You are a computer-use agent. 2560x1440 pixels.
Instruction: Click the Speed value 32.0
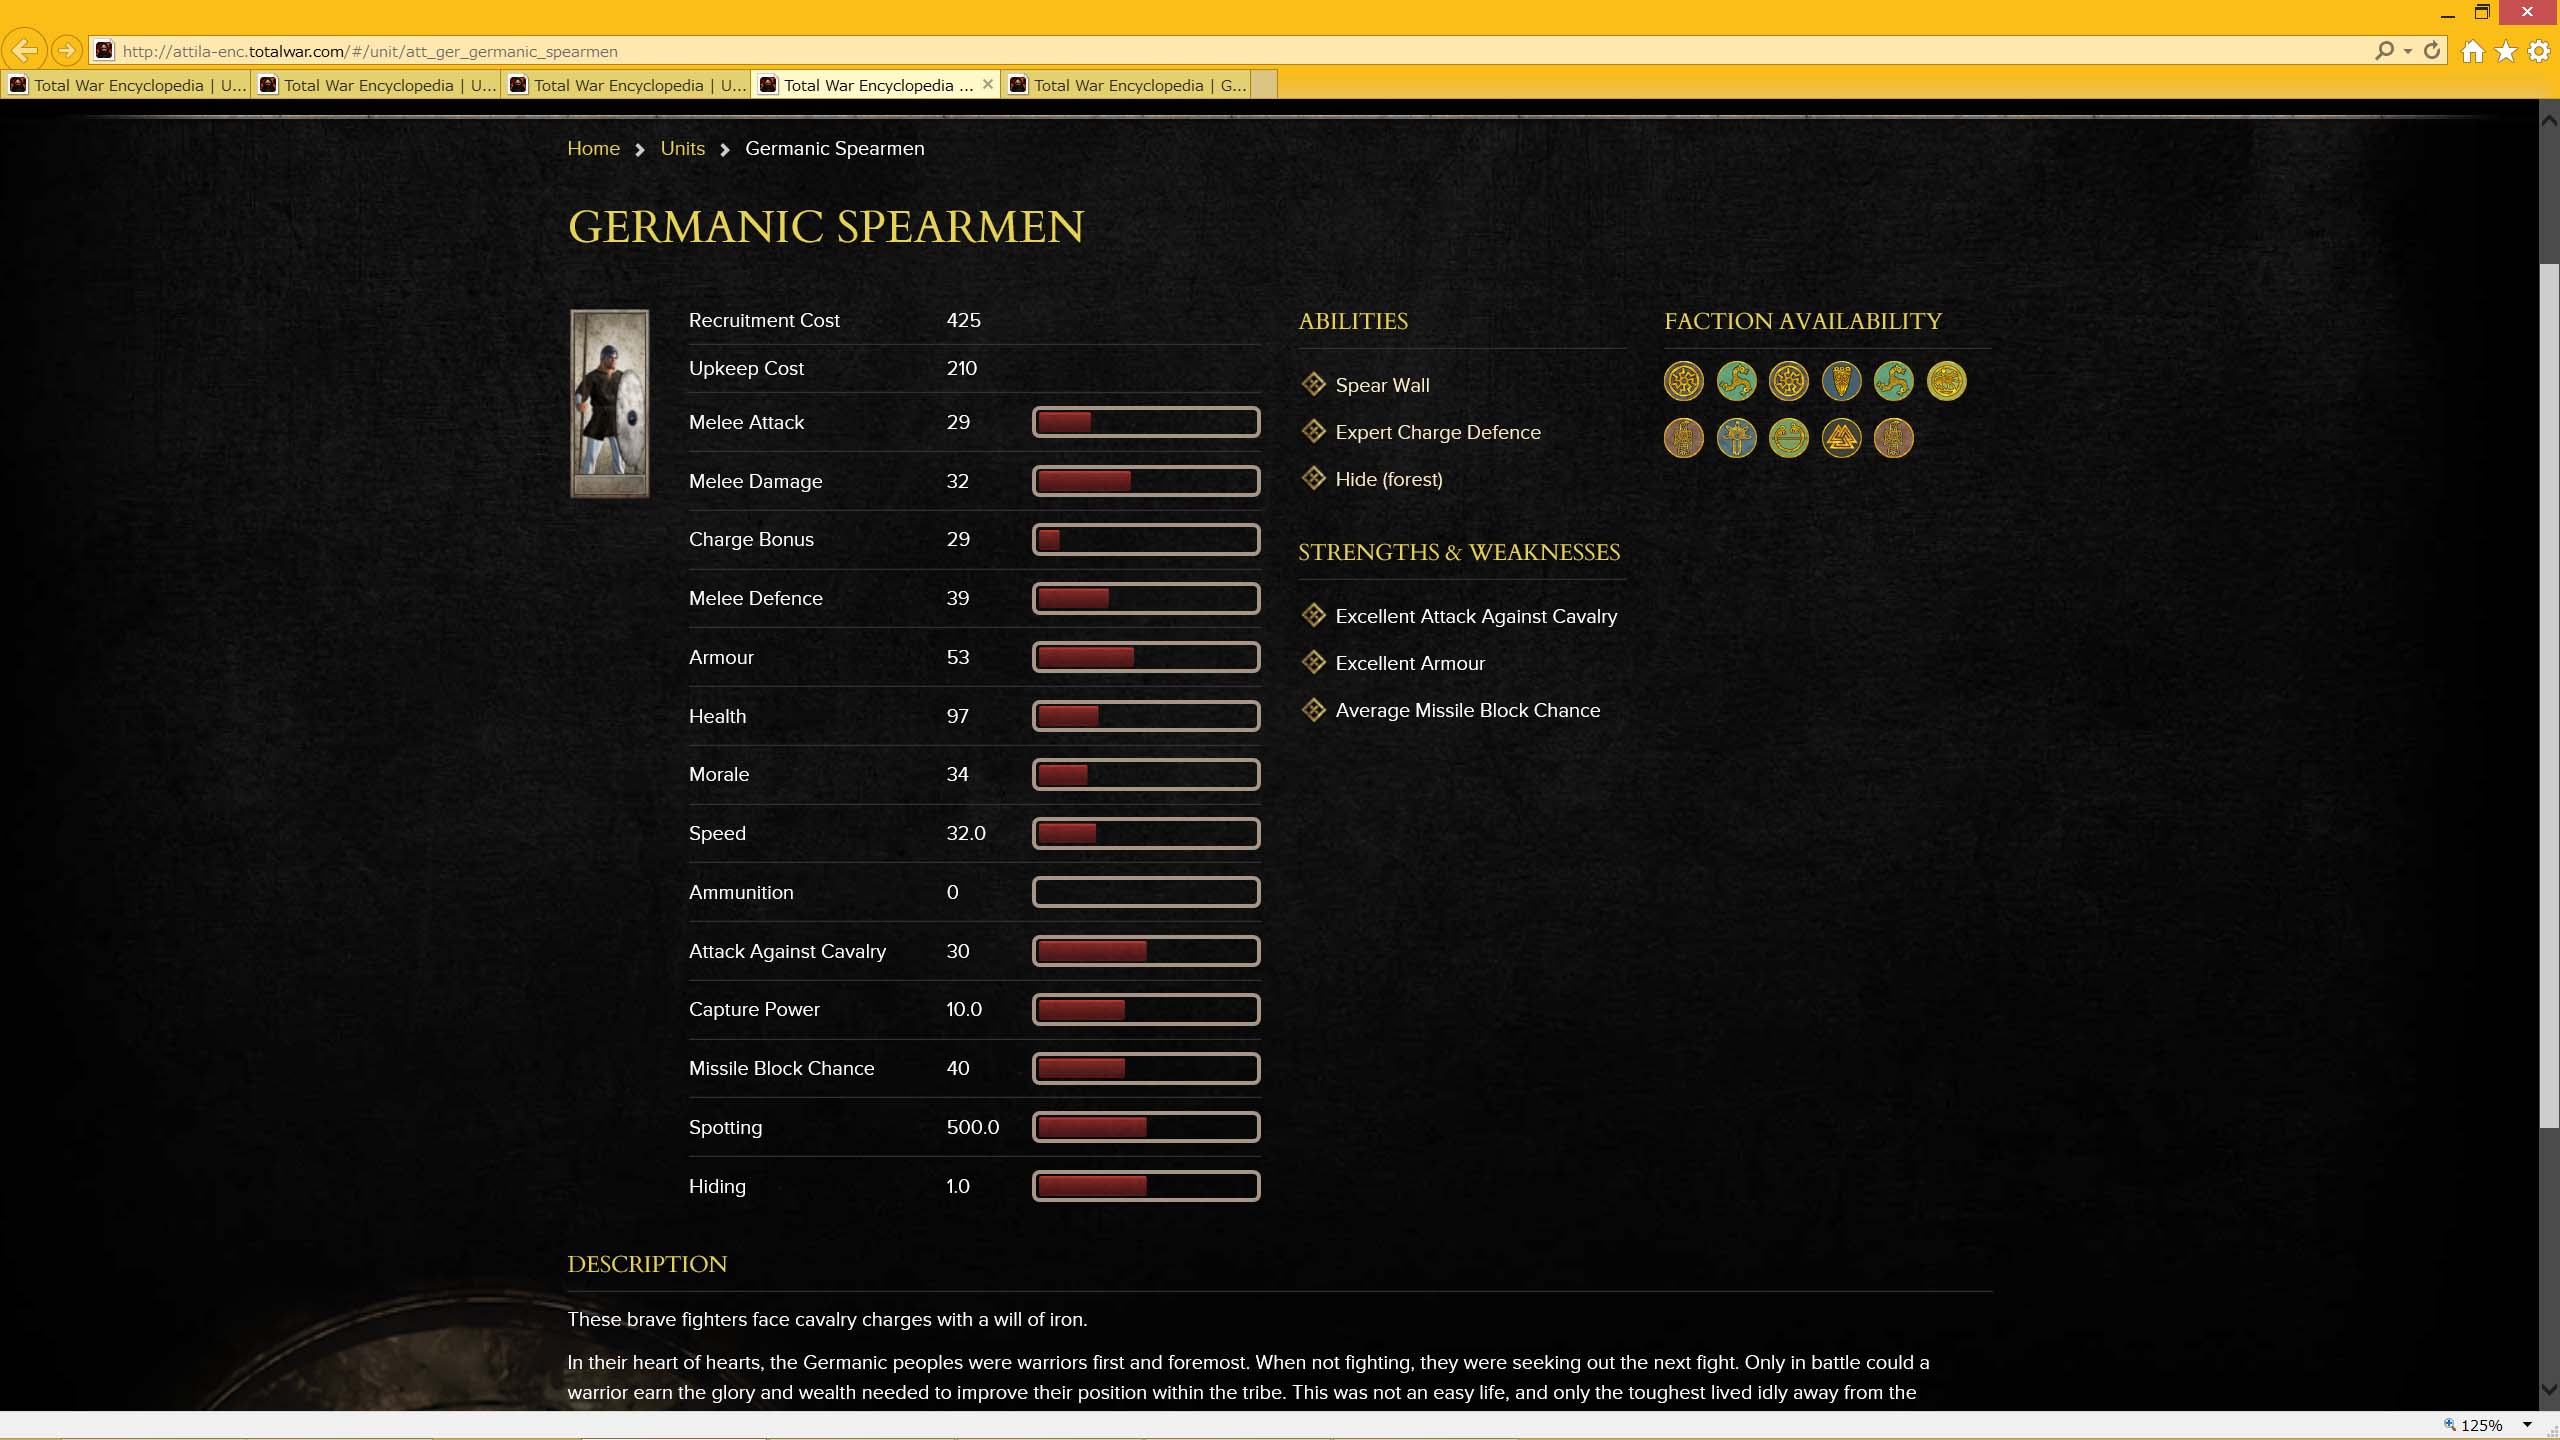point(965,833)
